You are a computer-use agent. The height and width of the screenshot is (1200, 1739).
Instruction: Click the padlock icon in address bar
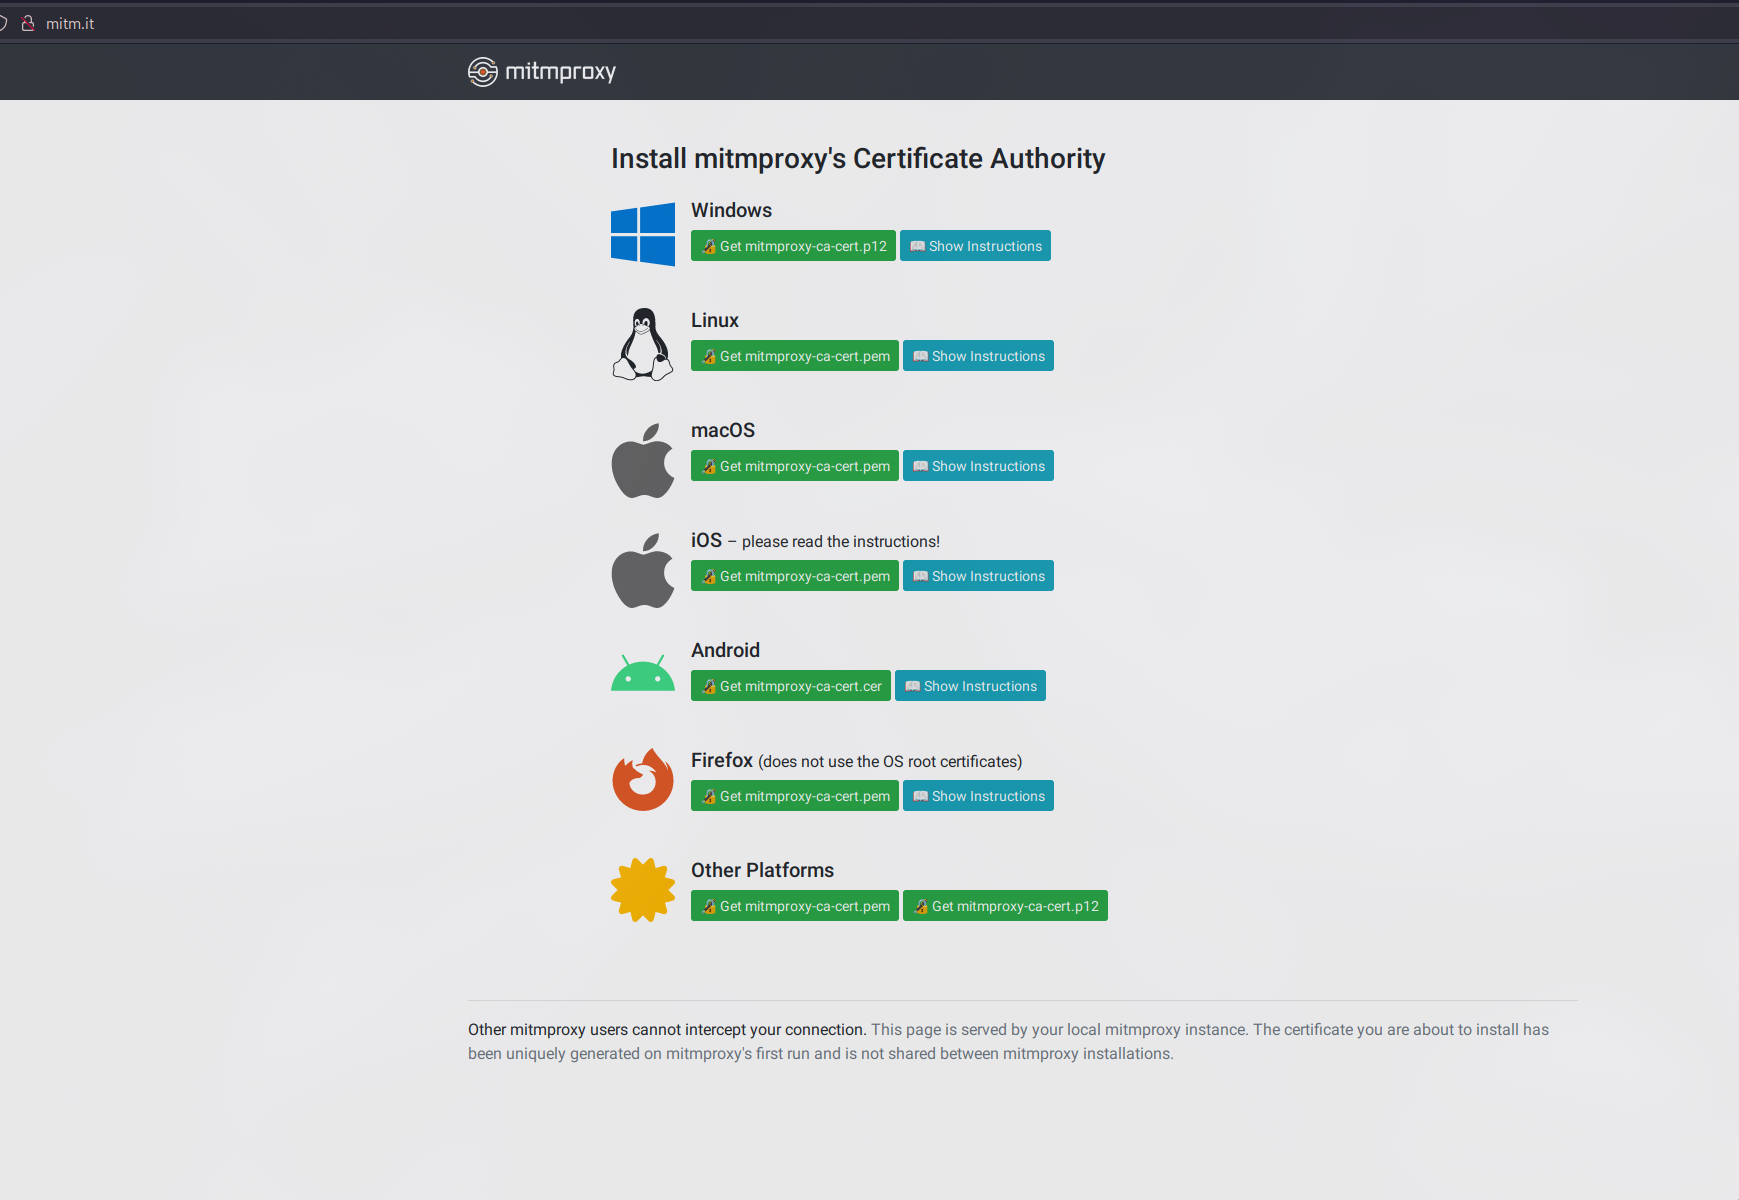point(28,23)
